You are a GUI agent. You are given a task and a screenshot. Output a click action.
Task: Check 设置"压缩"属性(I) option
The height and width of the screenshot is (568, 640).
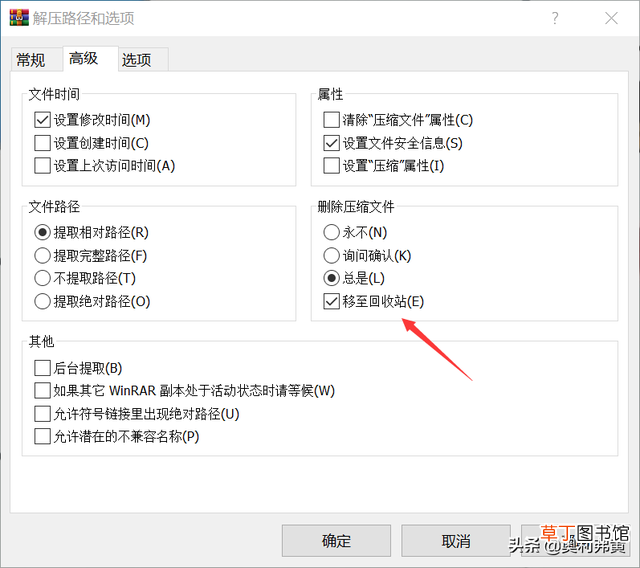point(331,166)
